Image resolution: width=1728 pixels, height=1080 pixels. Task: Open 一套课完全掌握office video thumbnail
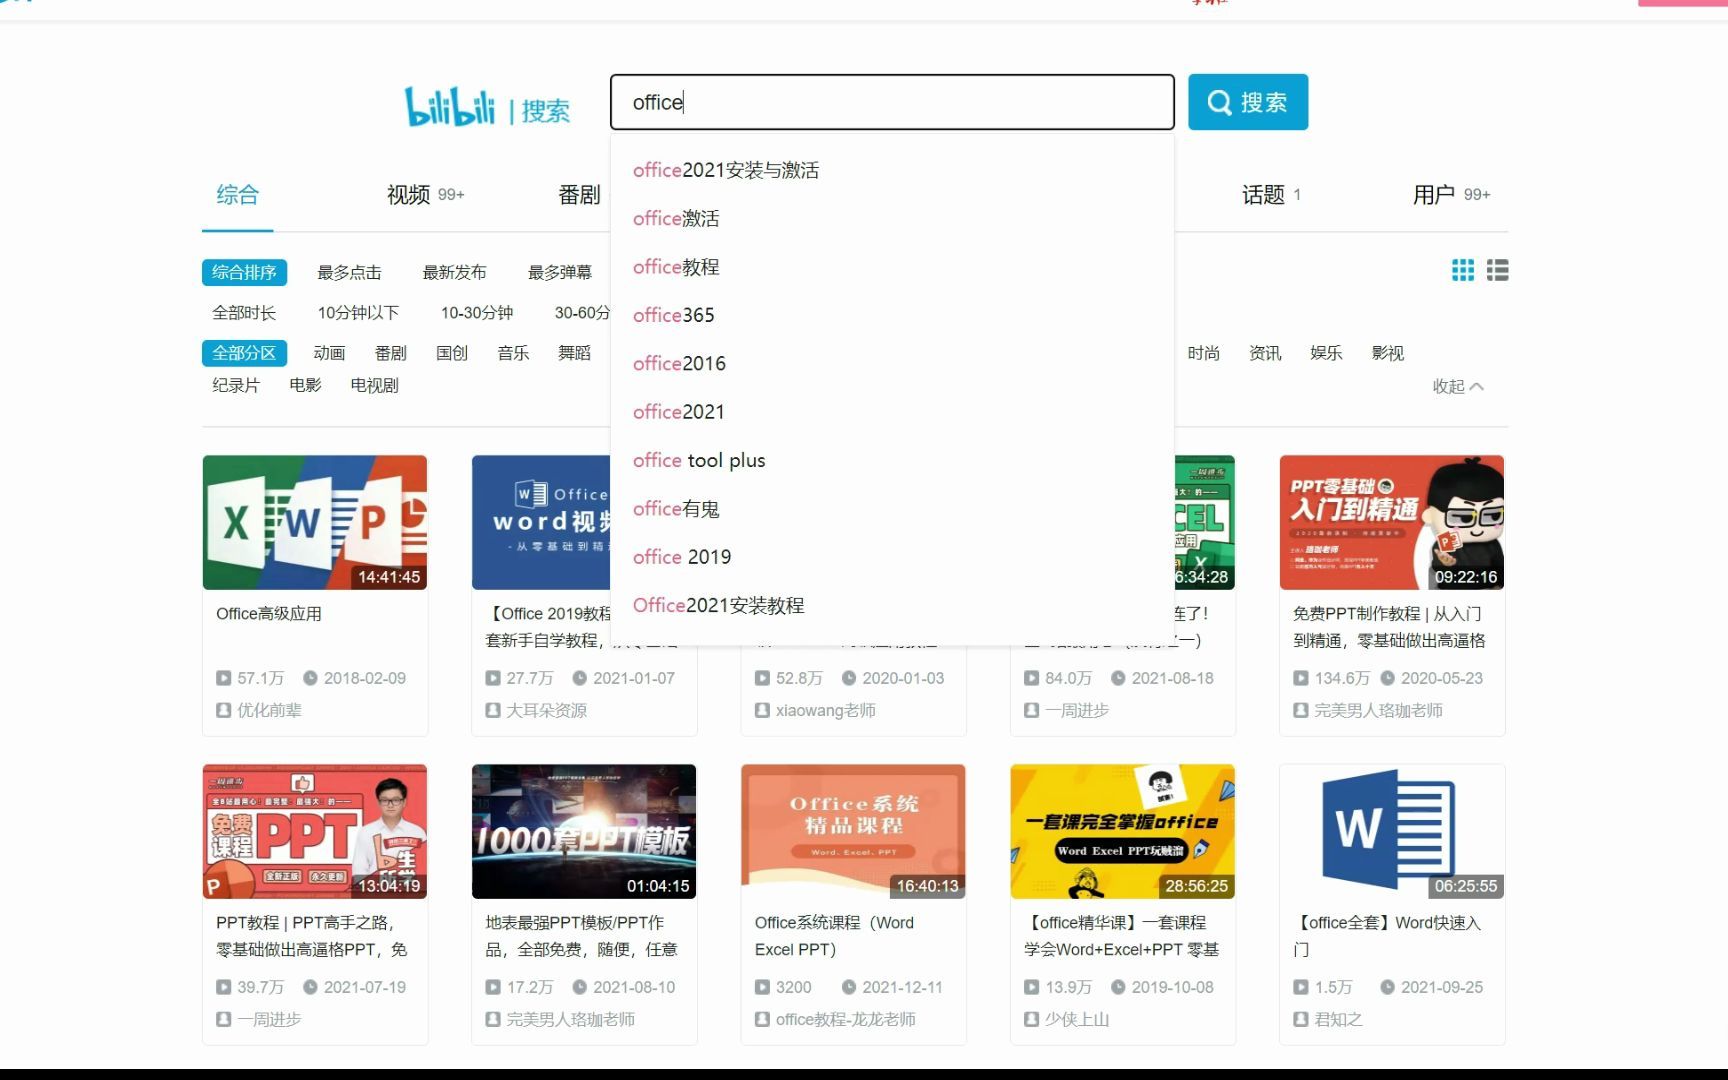click(1123, 831)
